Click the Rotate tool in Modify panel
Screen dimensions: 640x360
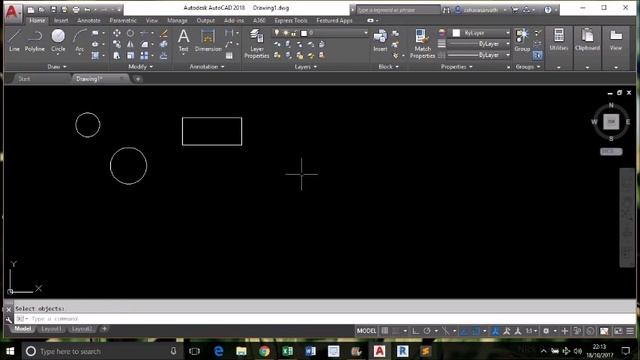pos(130,33)
